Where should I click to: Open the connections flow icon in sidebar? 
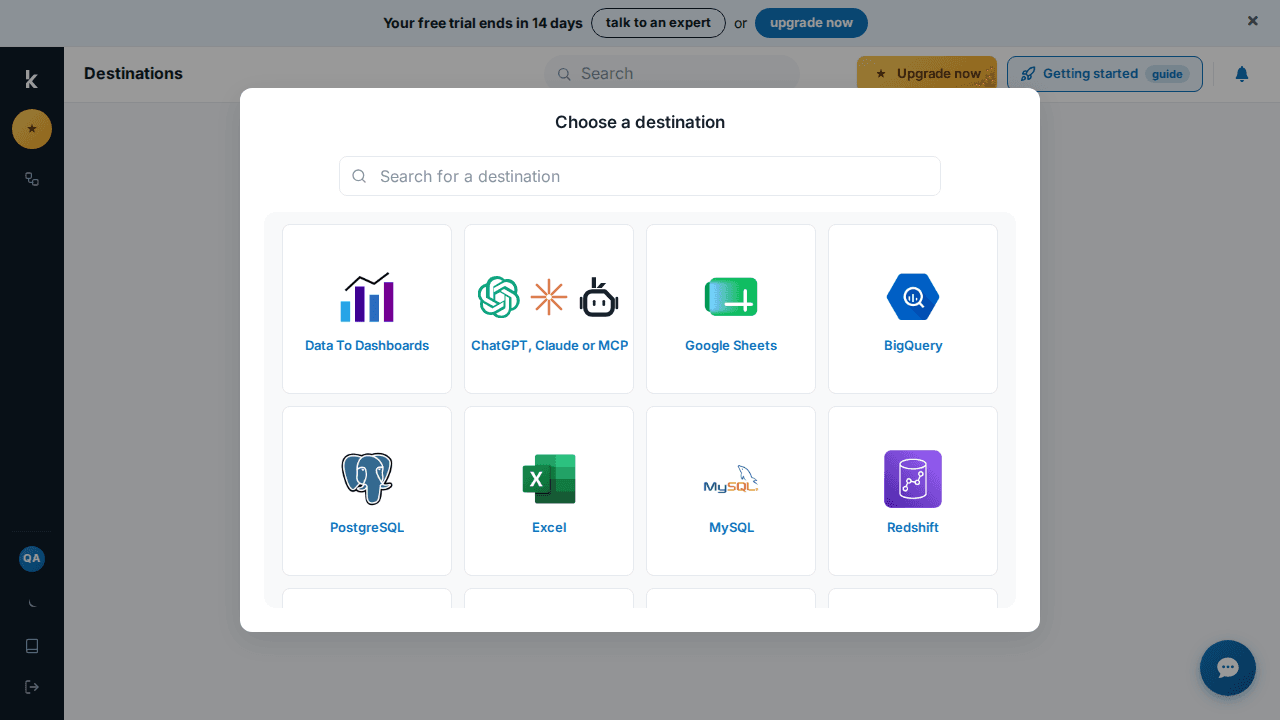coord(32,179)
